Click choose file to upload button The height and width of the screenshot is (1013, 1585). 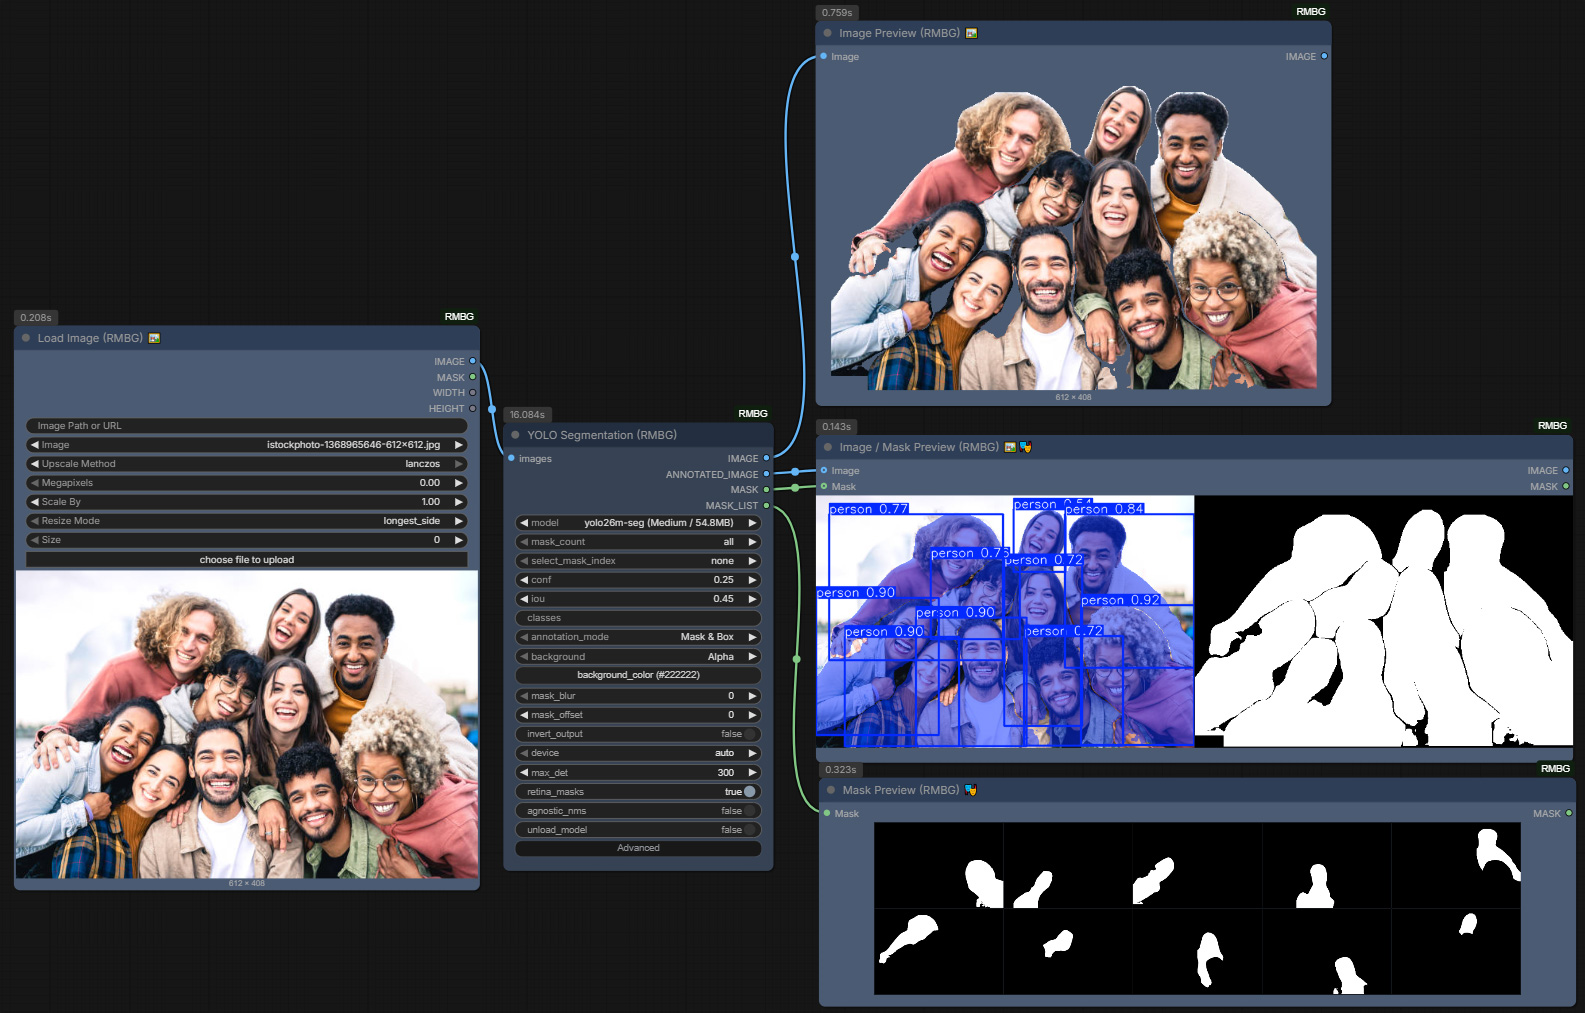[247, 560]
